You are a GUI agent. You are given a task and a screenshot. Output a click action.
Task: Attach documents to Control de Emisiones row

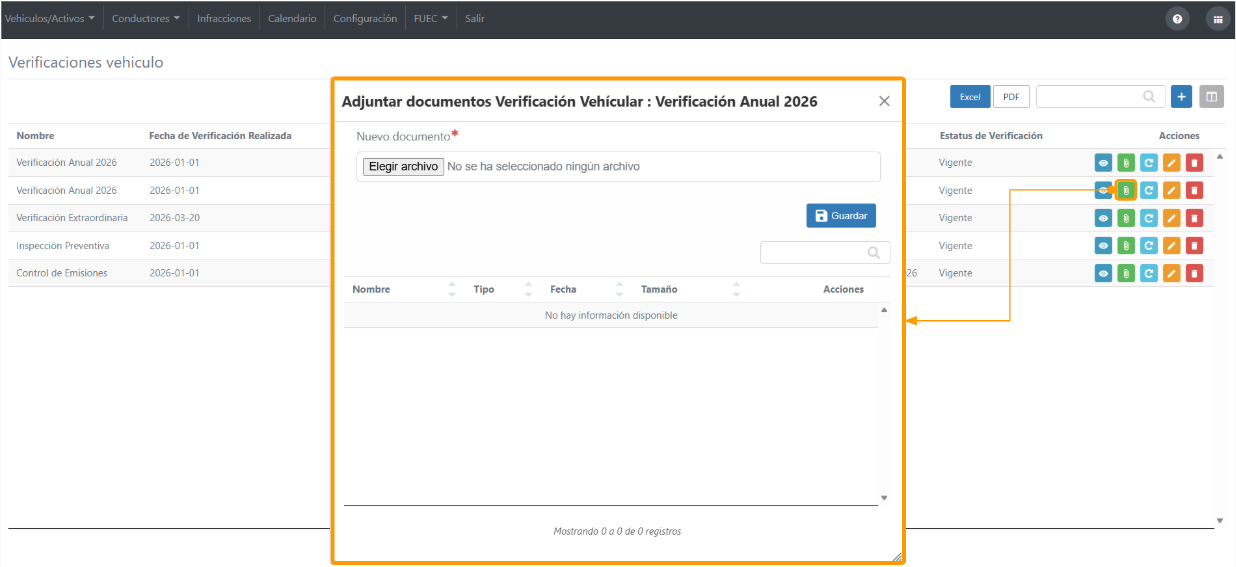tap(1126, 273)
